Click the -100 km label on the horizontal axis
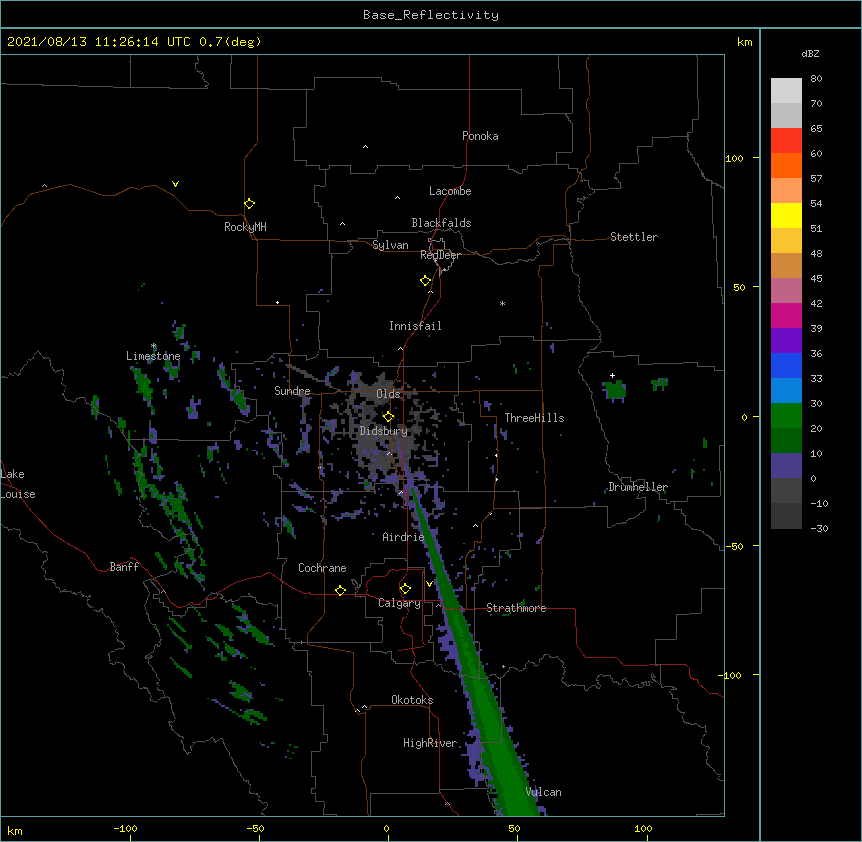 pyautogui.click(x=125, y=828)
